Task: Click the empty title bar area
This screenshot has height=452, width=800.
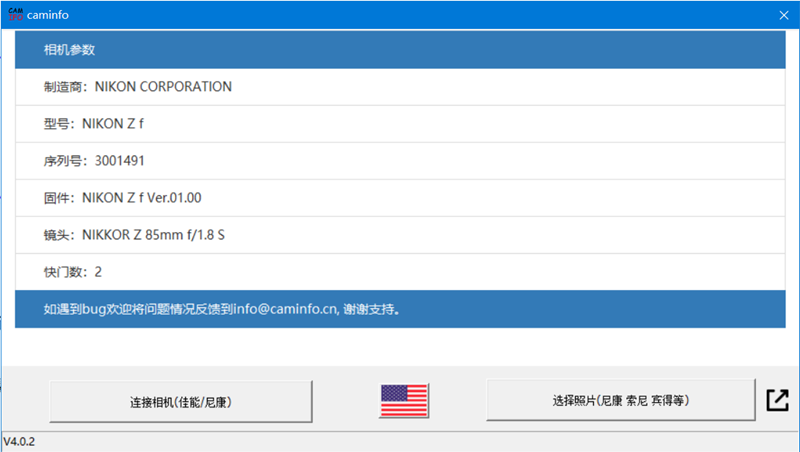Action: tap(400, 15)
